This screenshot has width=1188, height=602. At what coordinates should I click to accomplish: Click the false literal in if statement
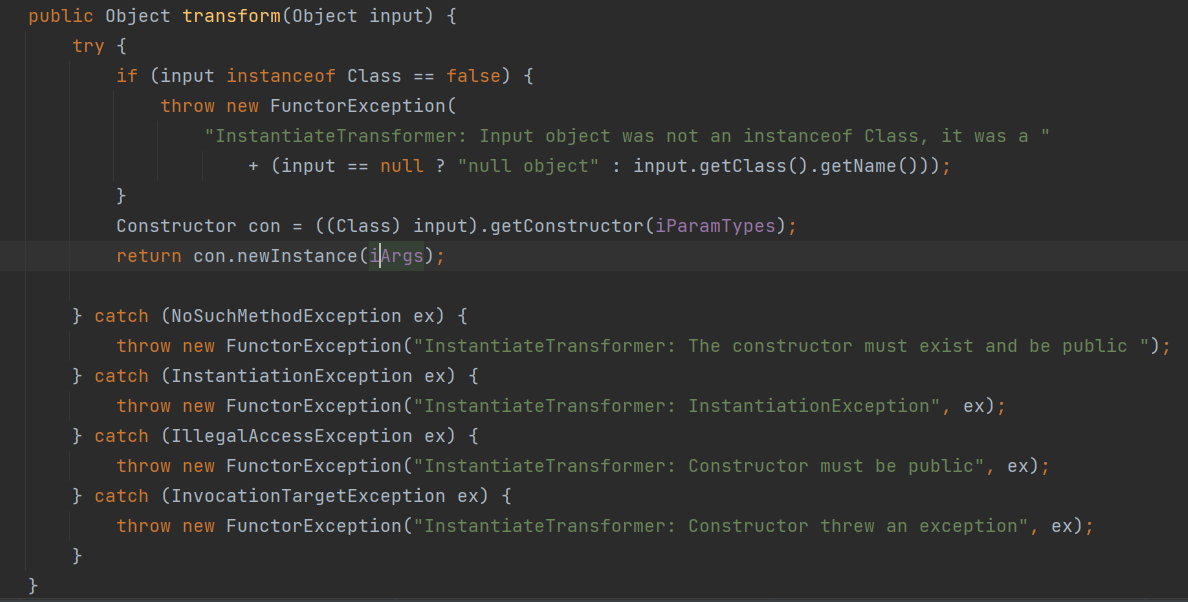coord(473,76)
